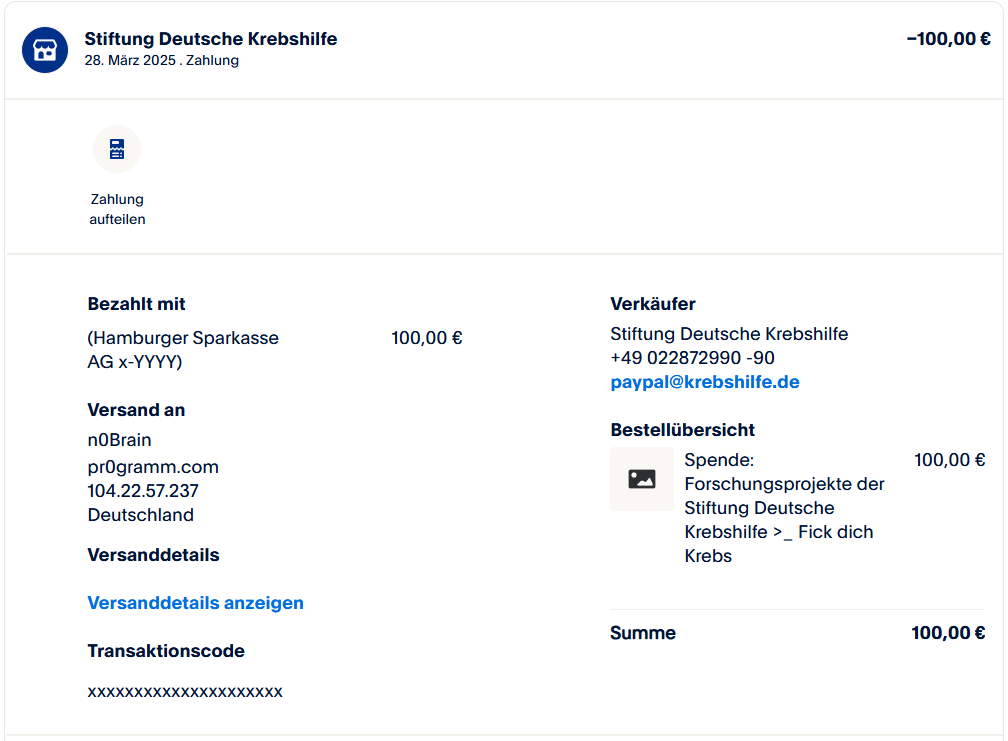Click the Hamburger Sparkasse AG payment source
Screen dimensions: 1008x741
point(183,350)
